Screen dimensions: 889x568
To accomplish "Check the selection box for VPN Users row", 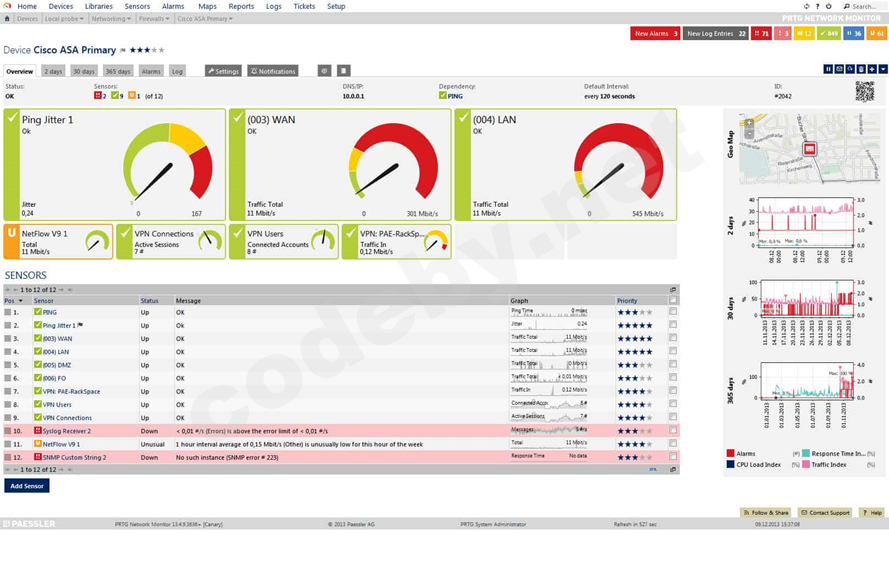I will pyautogui.click(x=673, y=404).
